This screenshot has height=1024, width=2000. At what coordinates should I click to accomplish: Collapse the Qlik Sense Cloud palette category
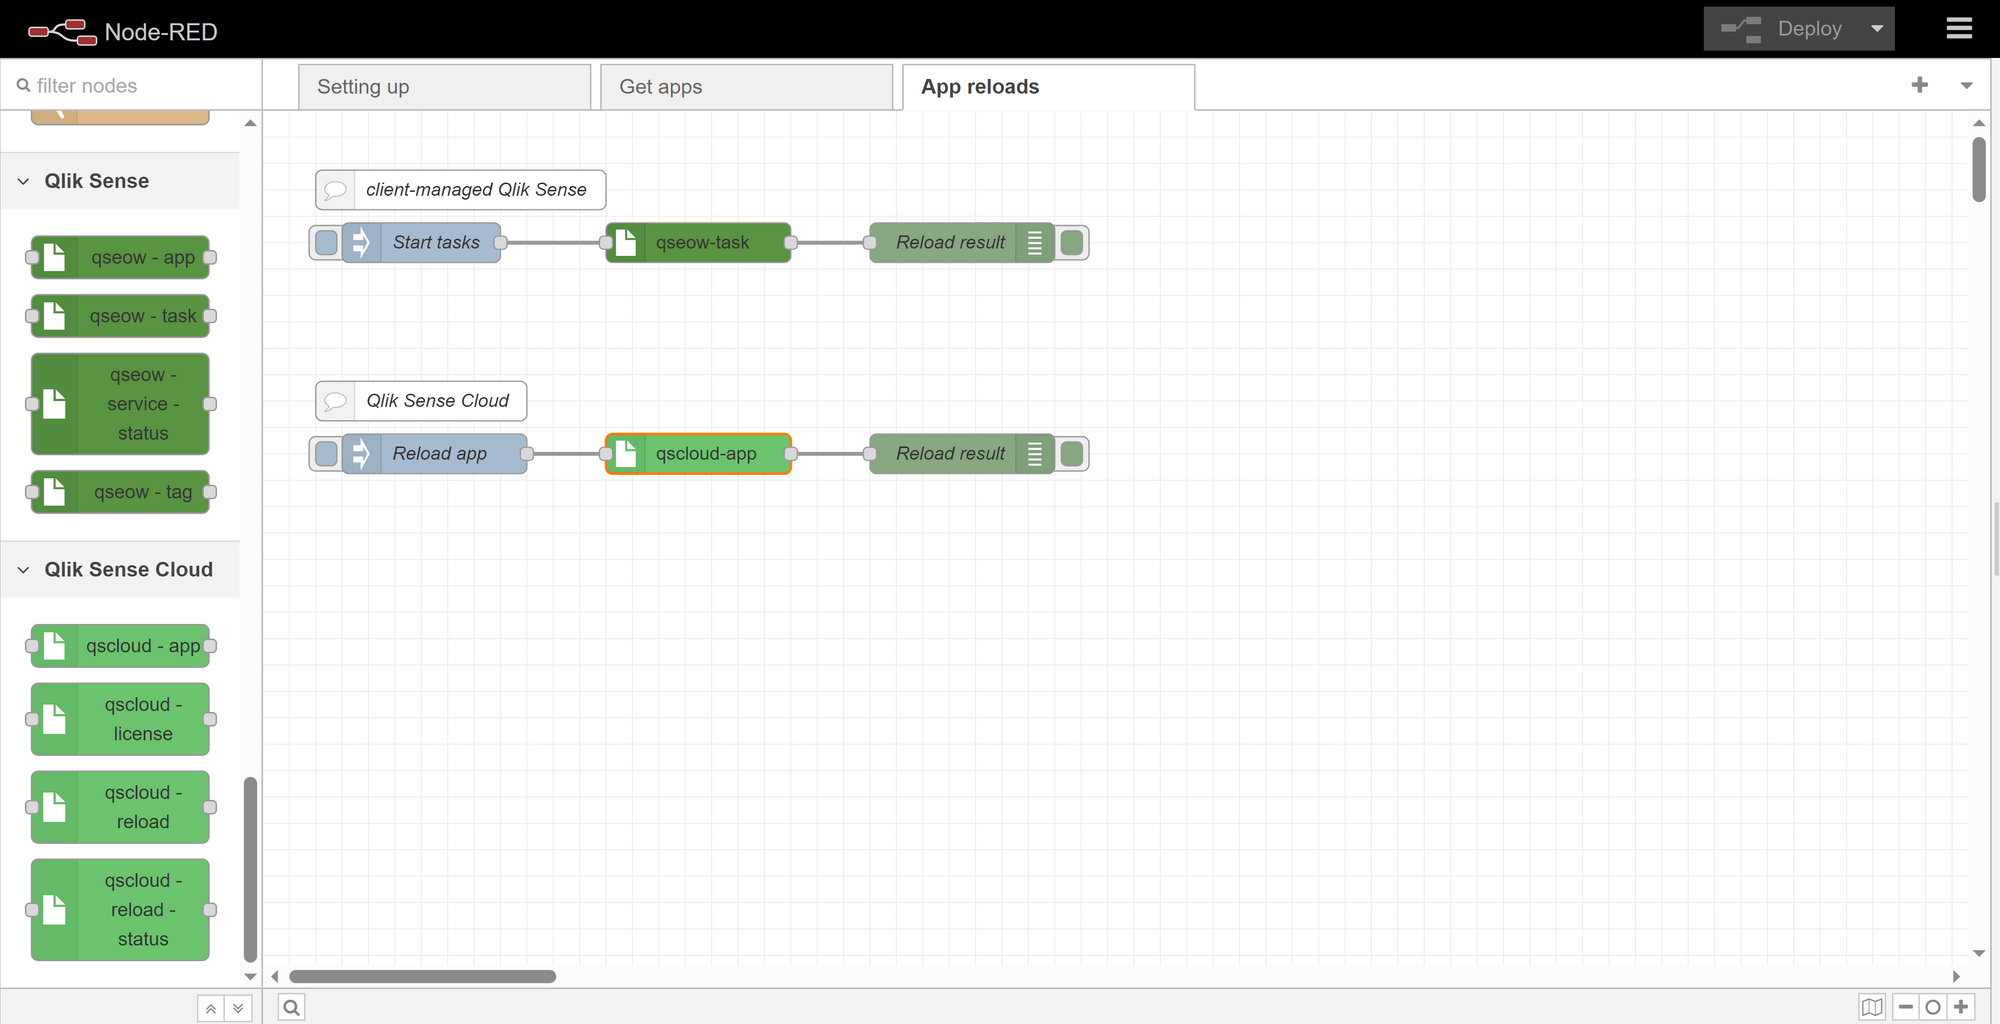120,569
